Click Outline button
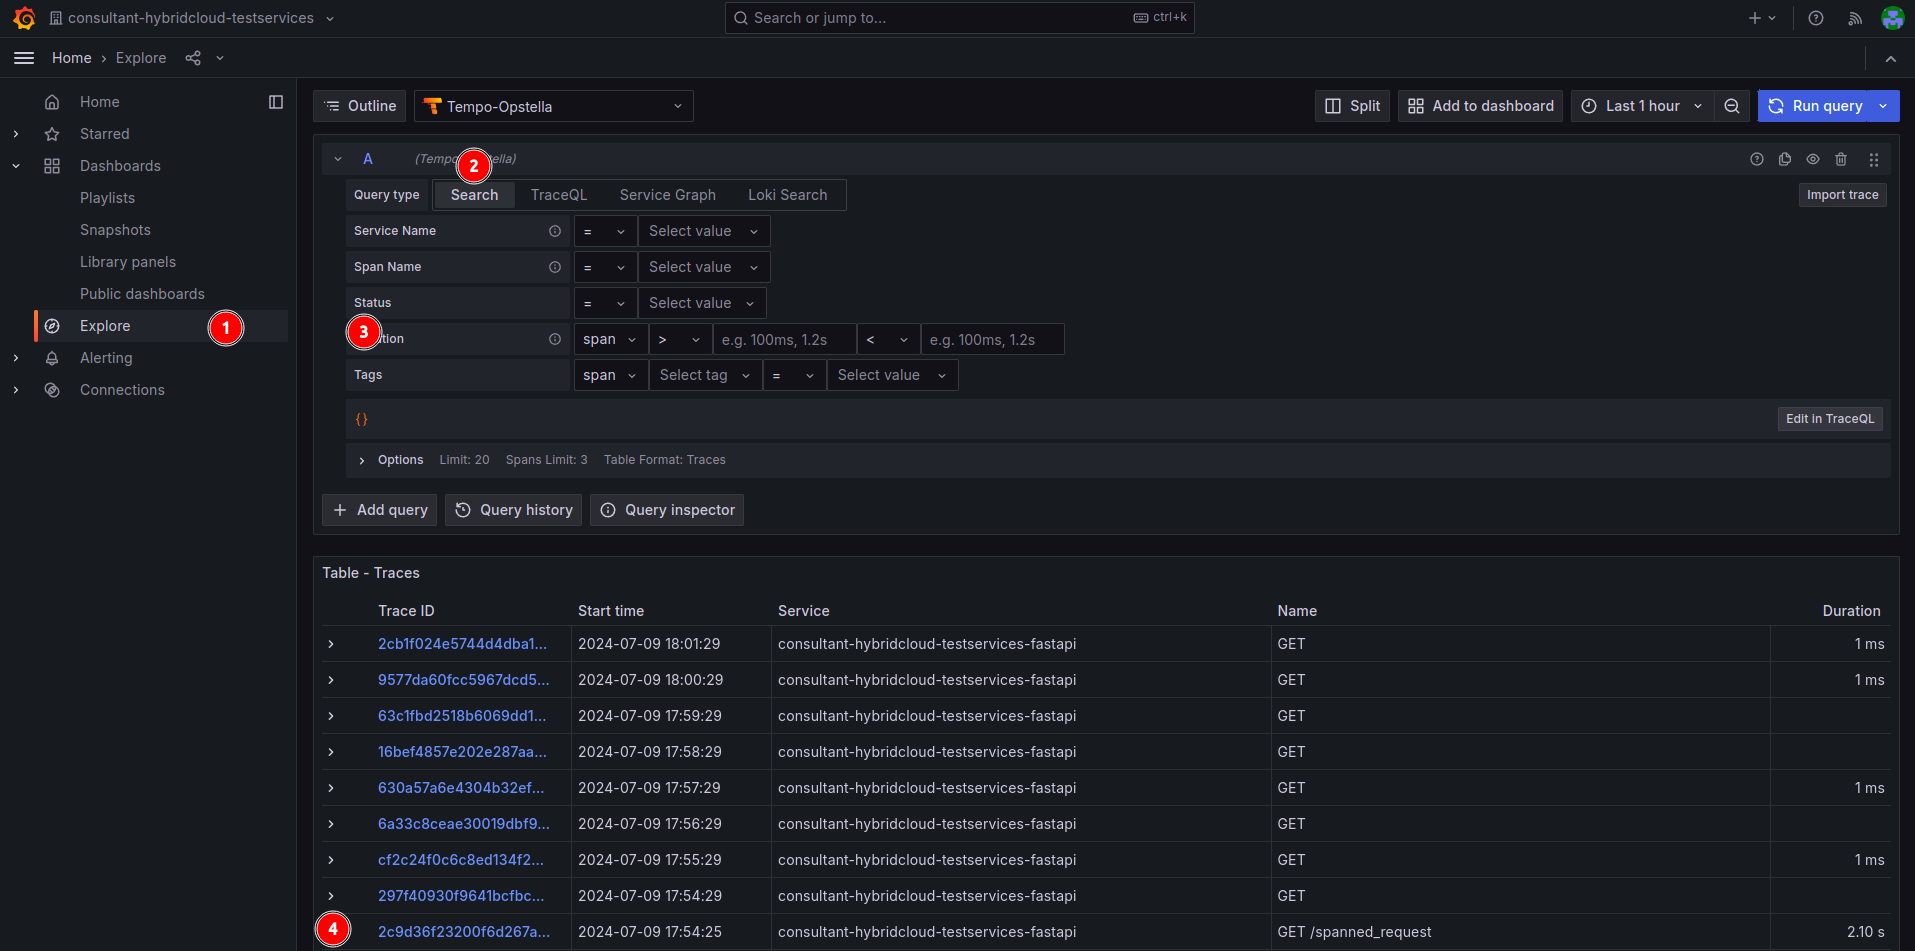Image resolution: width=1915 pixels, height=951 pixels. (x=360, y=106)
